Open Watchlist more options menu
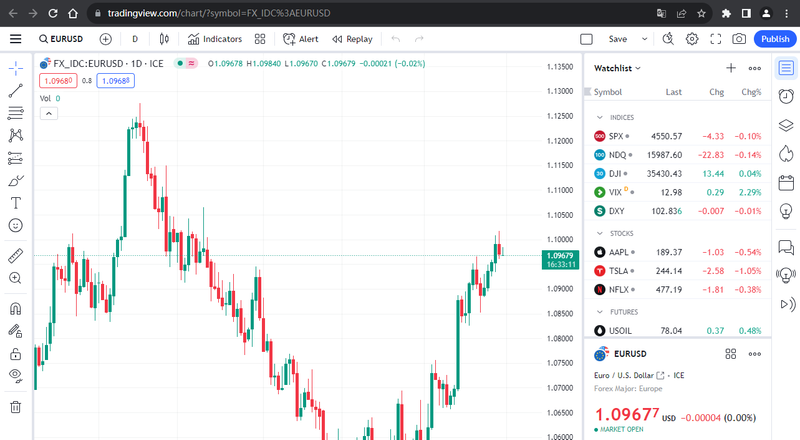Image resolution: width=800 pixels, height=440 pixels. [755, 68]
